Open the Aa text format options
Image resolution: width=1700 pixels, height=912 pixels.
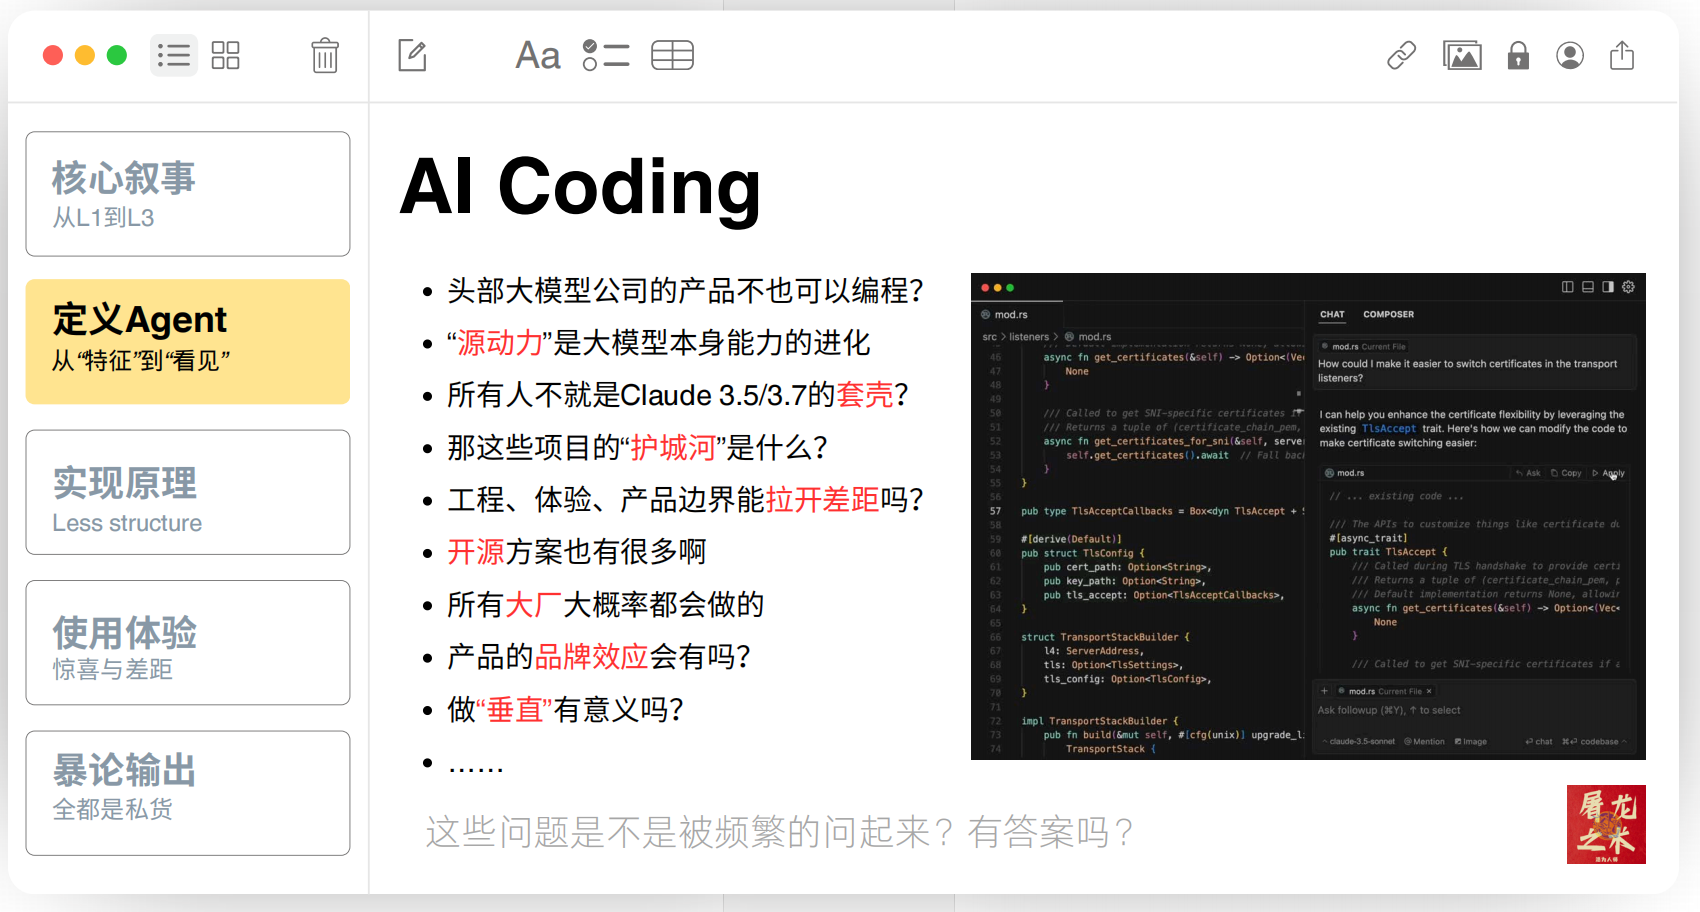point(537,55)
